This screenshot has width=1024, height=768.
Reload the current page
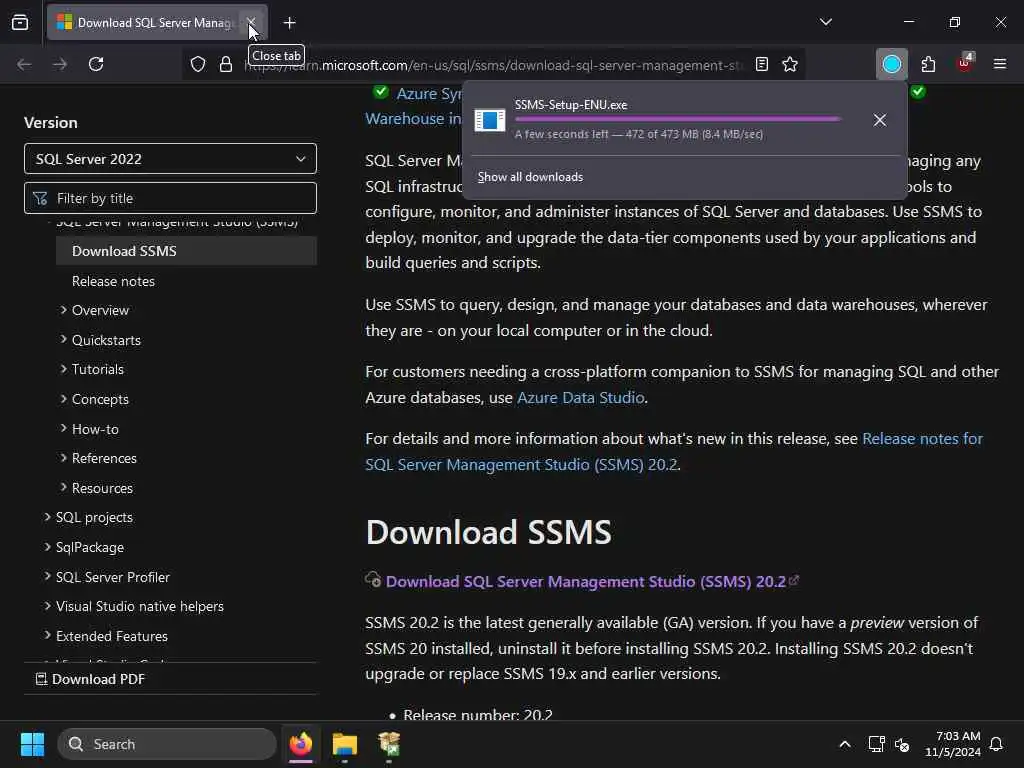[x=96, y=64]
